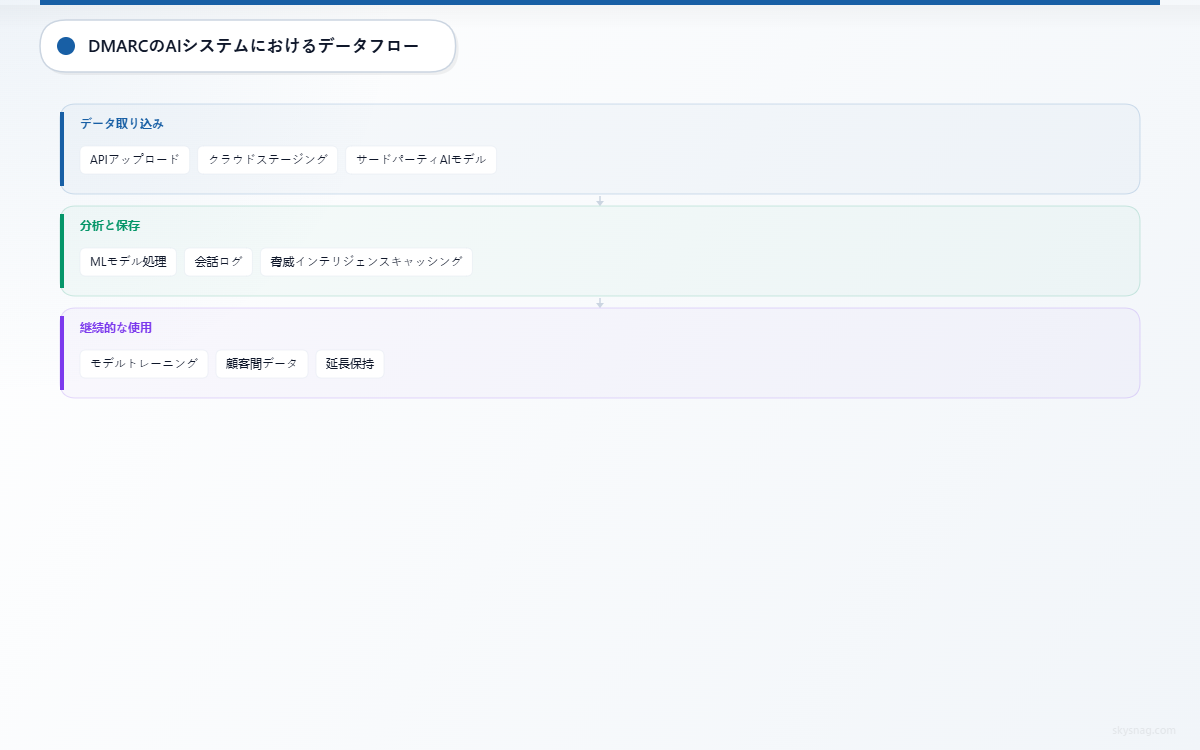Select the データ取り込み section heading
1200x750 pixels.
(122, 124)
